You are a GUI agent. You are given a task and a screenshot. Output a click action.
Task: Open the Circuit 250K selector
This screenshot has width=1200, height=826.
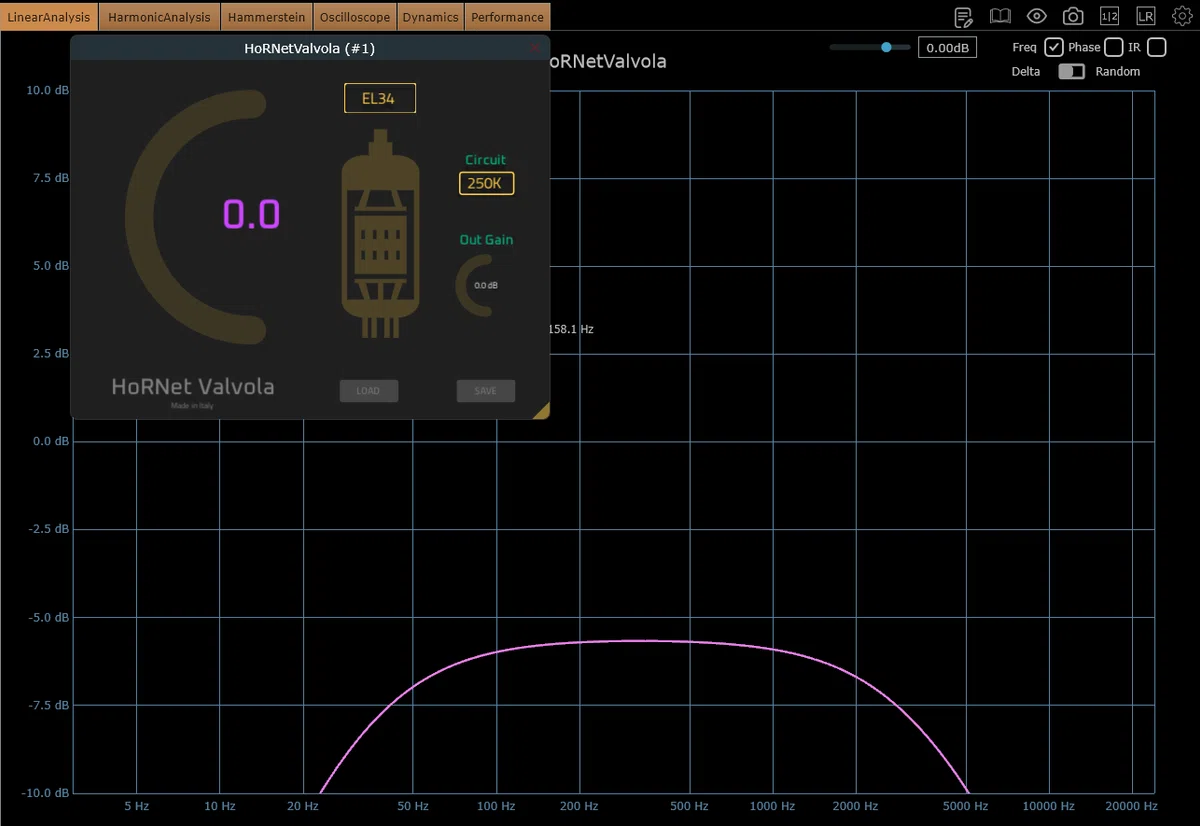click(x=487, y=183)
